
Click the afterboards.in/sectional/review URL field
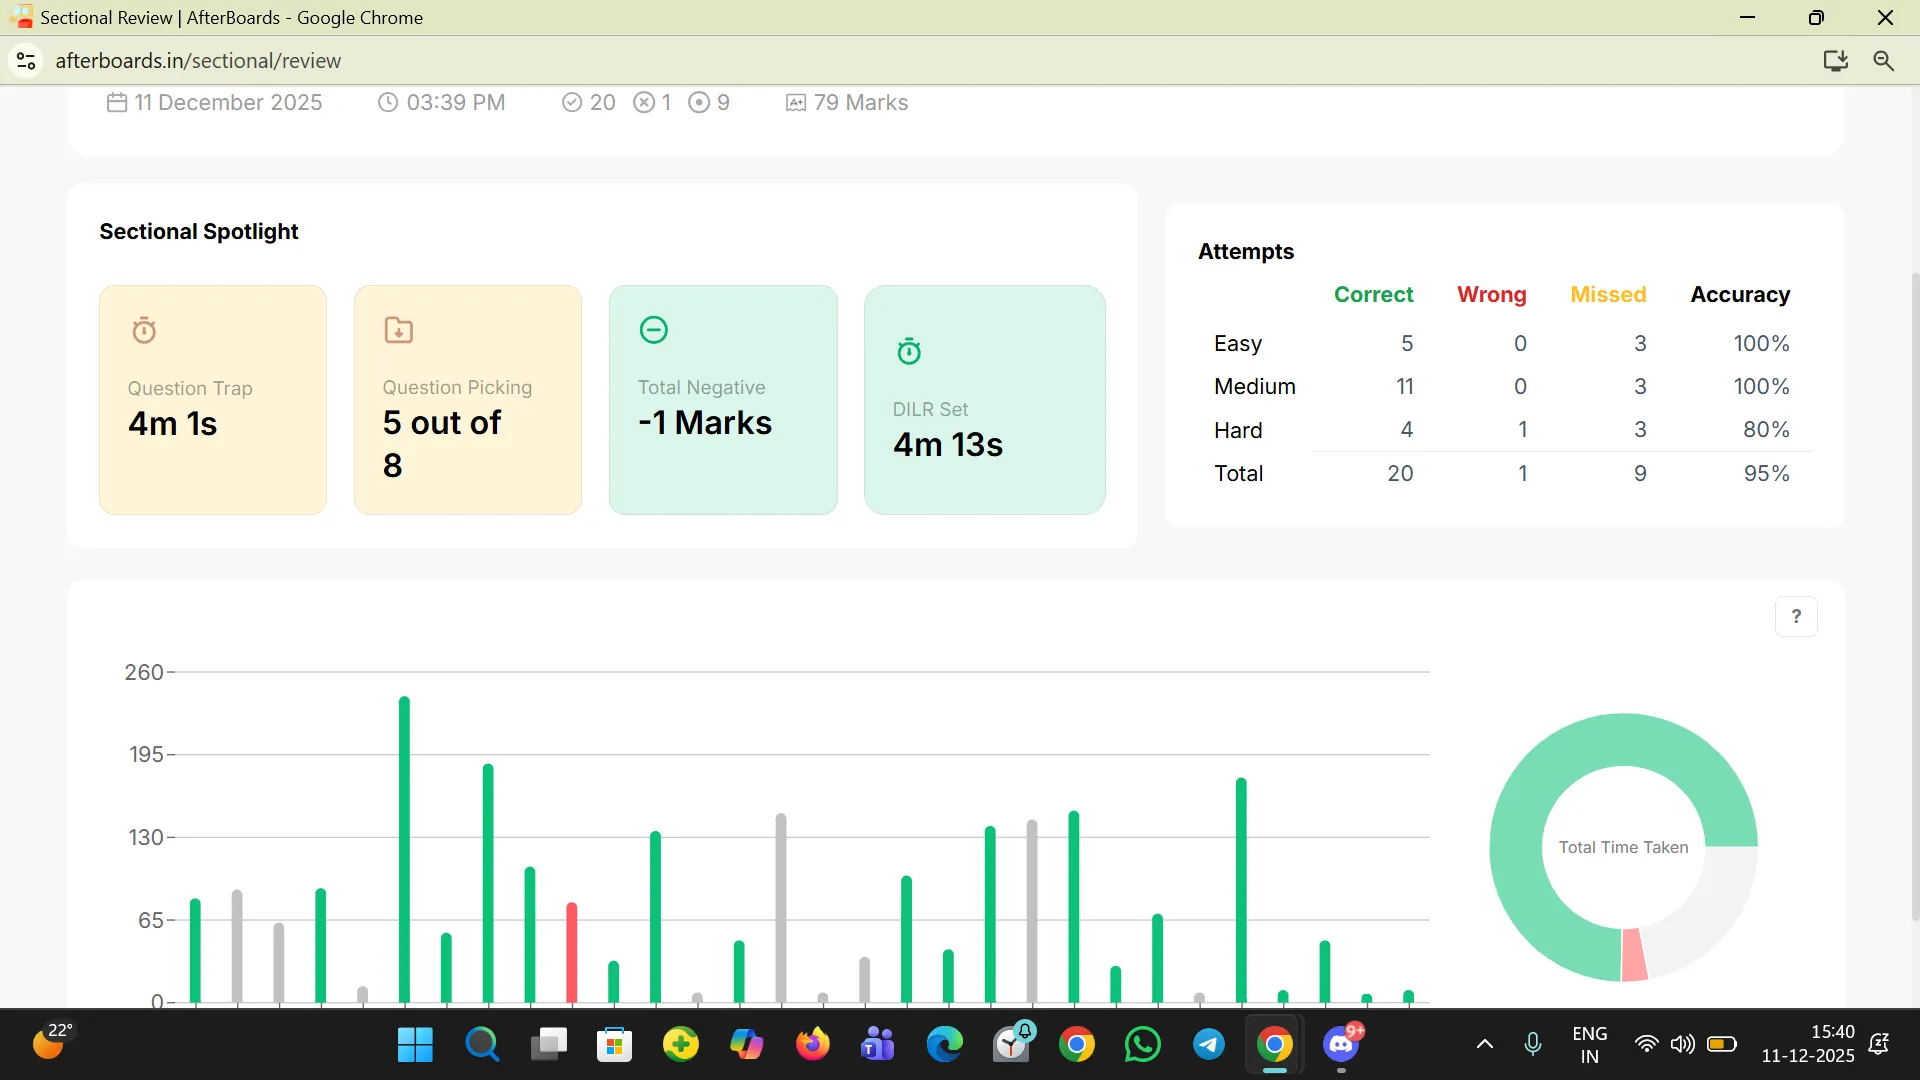point(198,61)
